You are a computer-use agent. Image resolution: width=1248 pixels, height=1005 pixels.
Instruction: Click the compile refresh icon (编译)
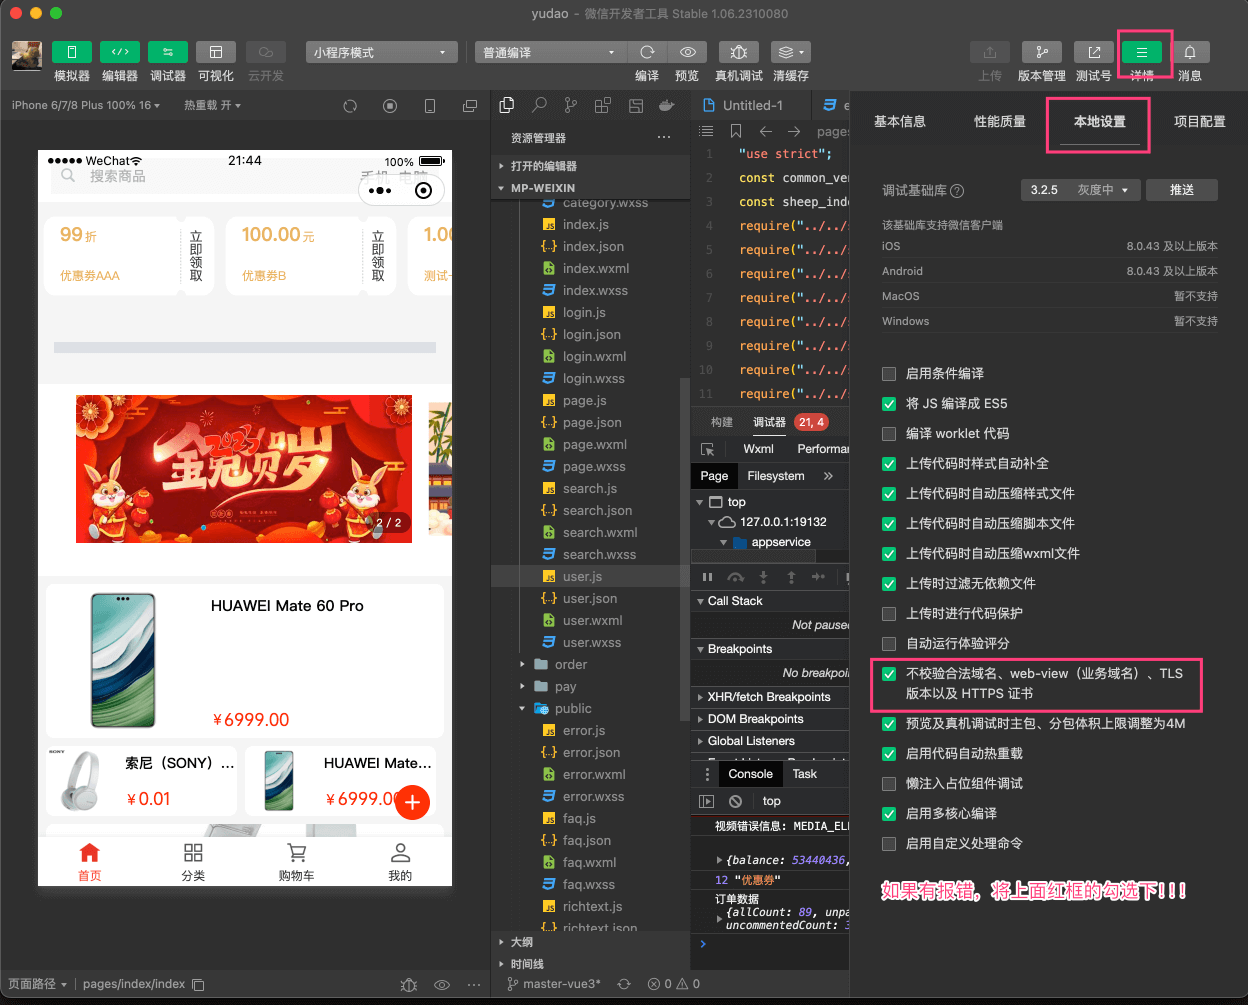647,52
